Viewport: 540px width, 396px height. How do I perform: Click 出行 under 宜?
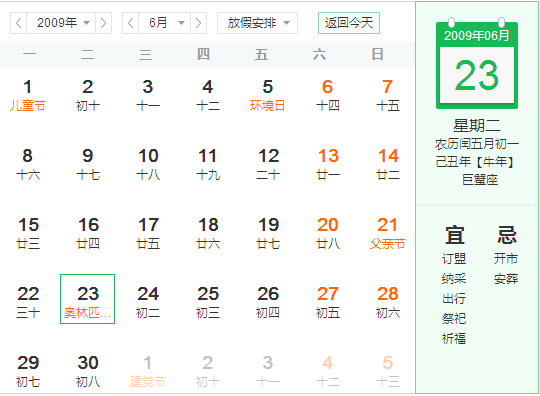click(454, 299)
